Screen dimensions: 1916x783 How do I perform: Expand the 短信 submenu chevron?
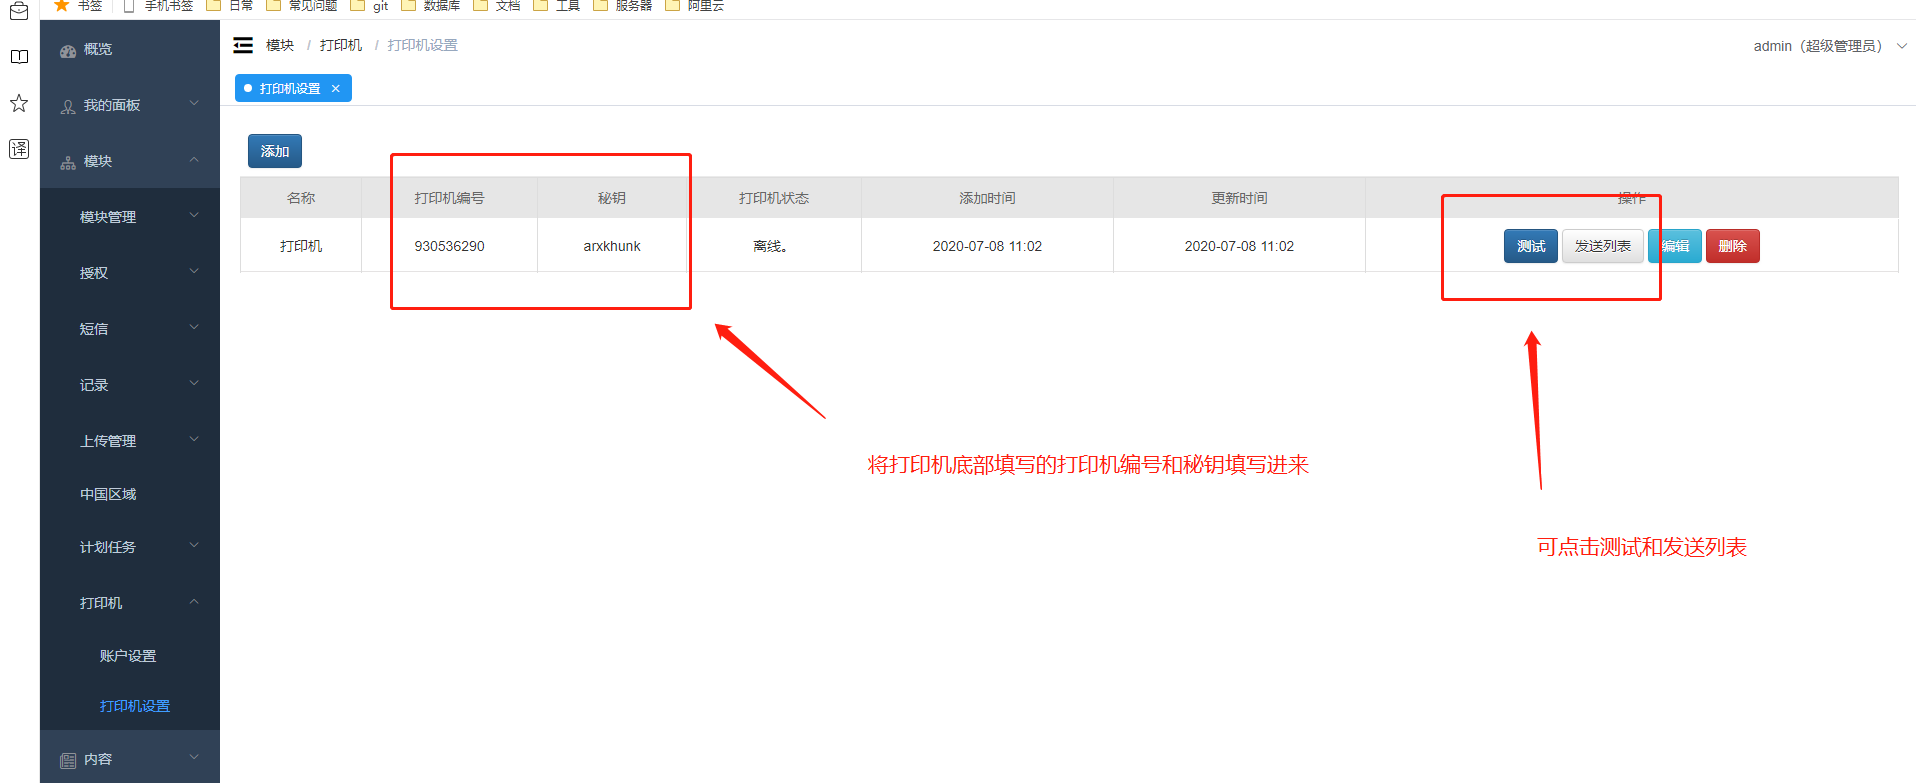pyautogui.click(x=194, y=327)
